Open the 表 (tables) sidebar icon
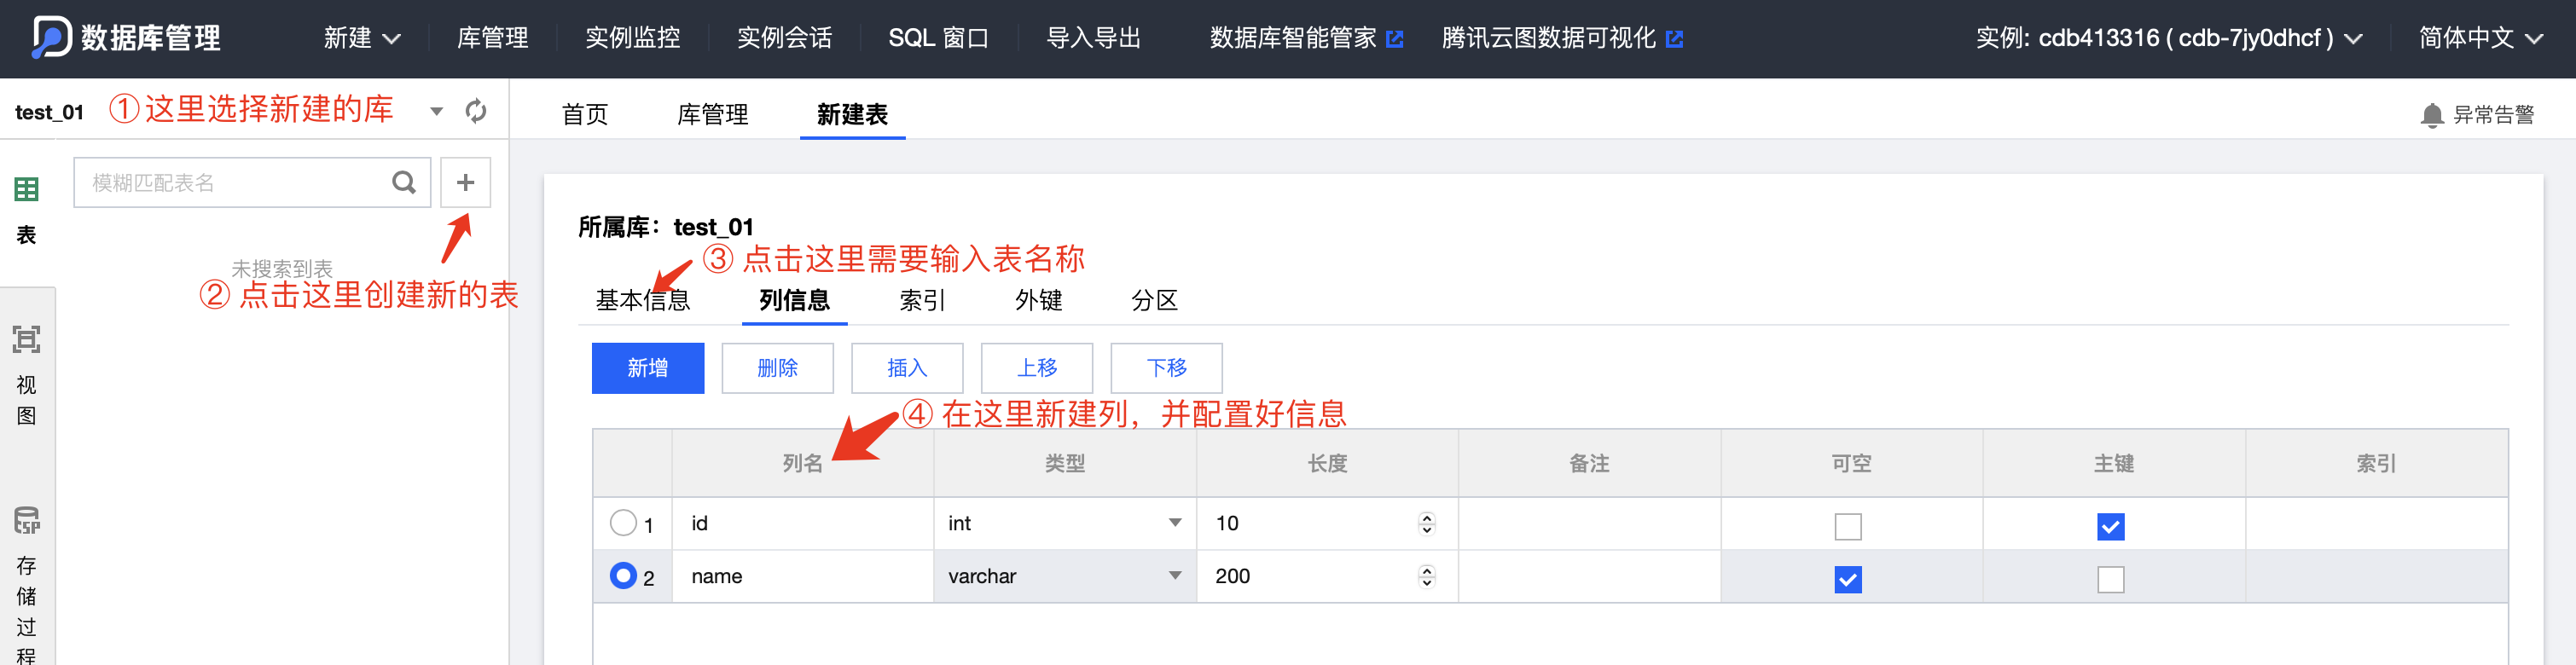The image size is (2576, 665). point(26,189)
